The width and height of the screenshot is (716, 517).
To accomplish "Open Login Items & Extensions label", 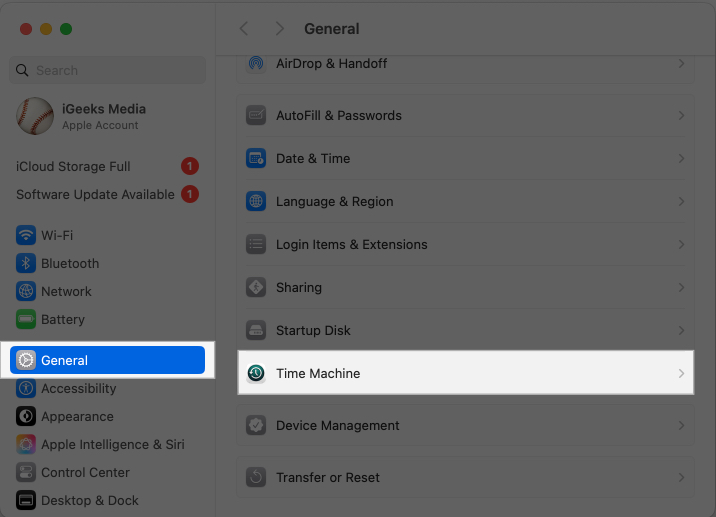I will click(352, 245).
